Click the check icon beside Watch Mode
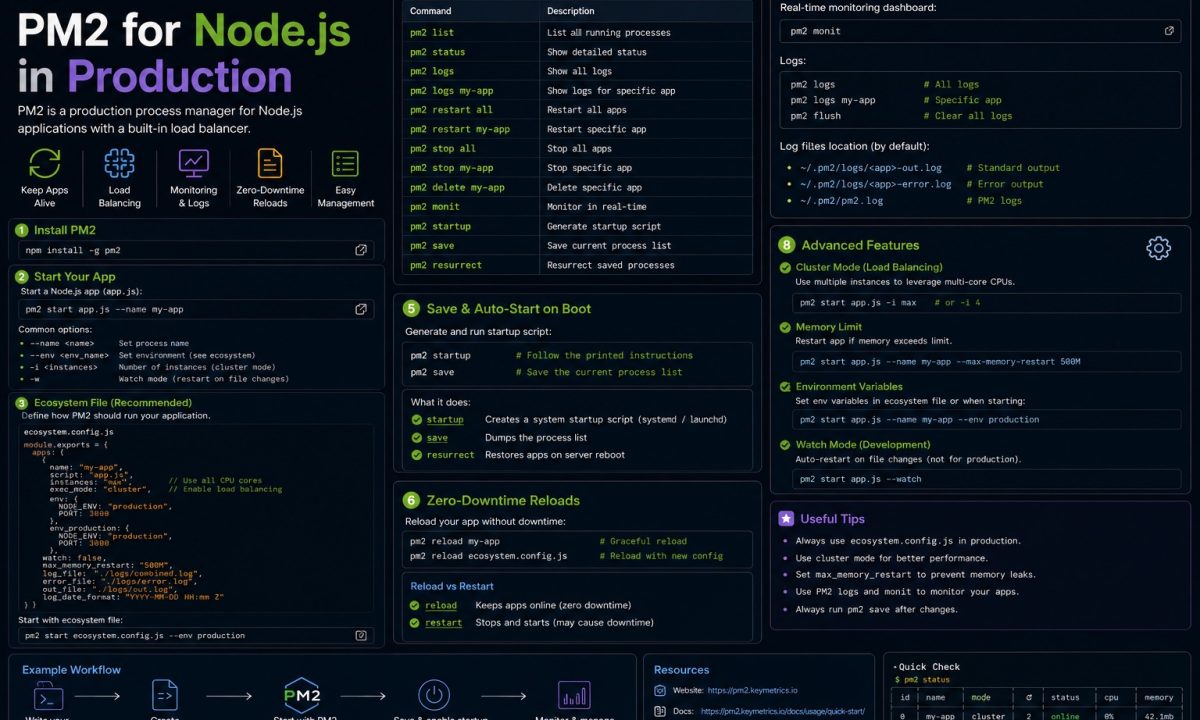The image size is (1200, 720). pyautogui.click(x=785, y=444)
